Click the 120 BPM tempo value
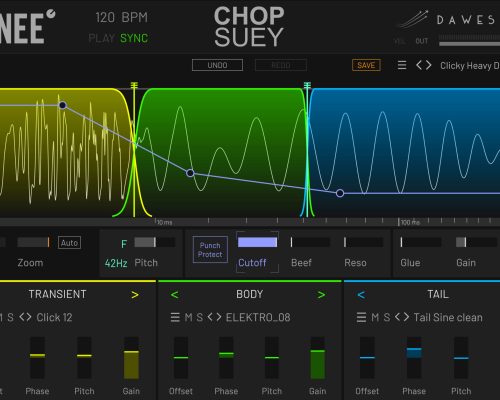Image resolution: width=500 pixels, height=400 pixels. (121, 17)
